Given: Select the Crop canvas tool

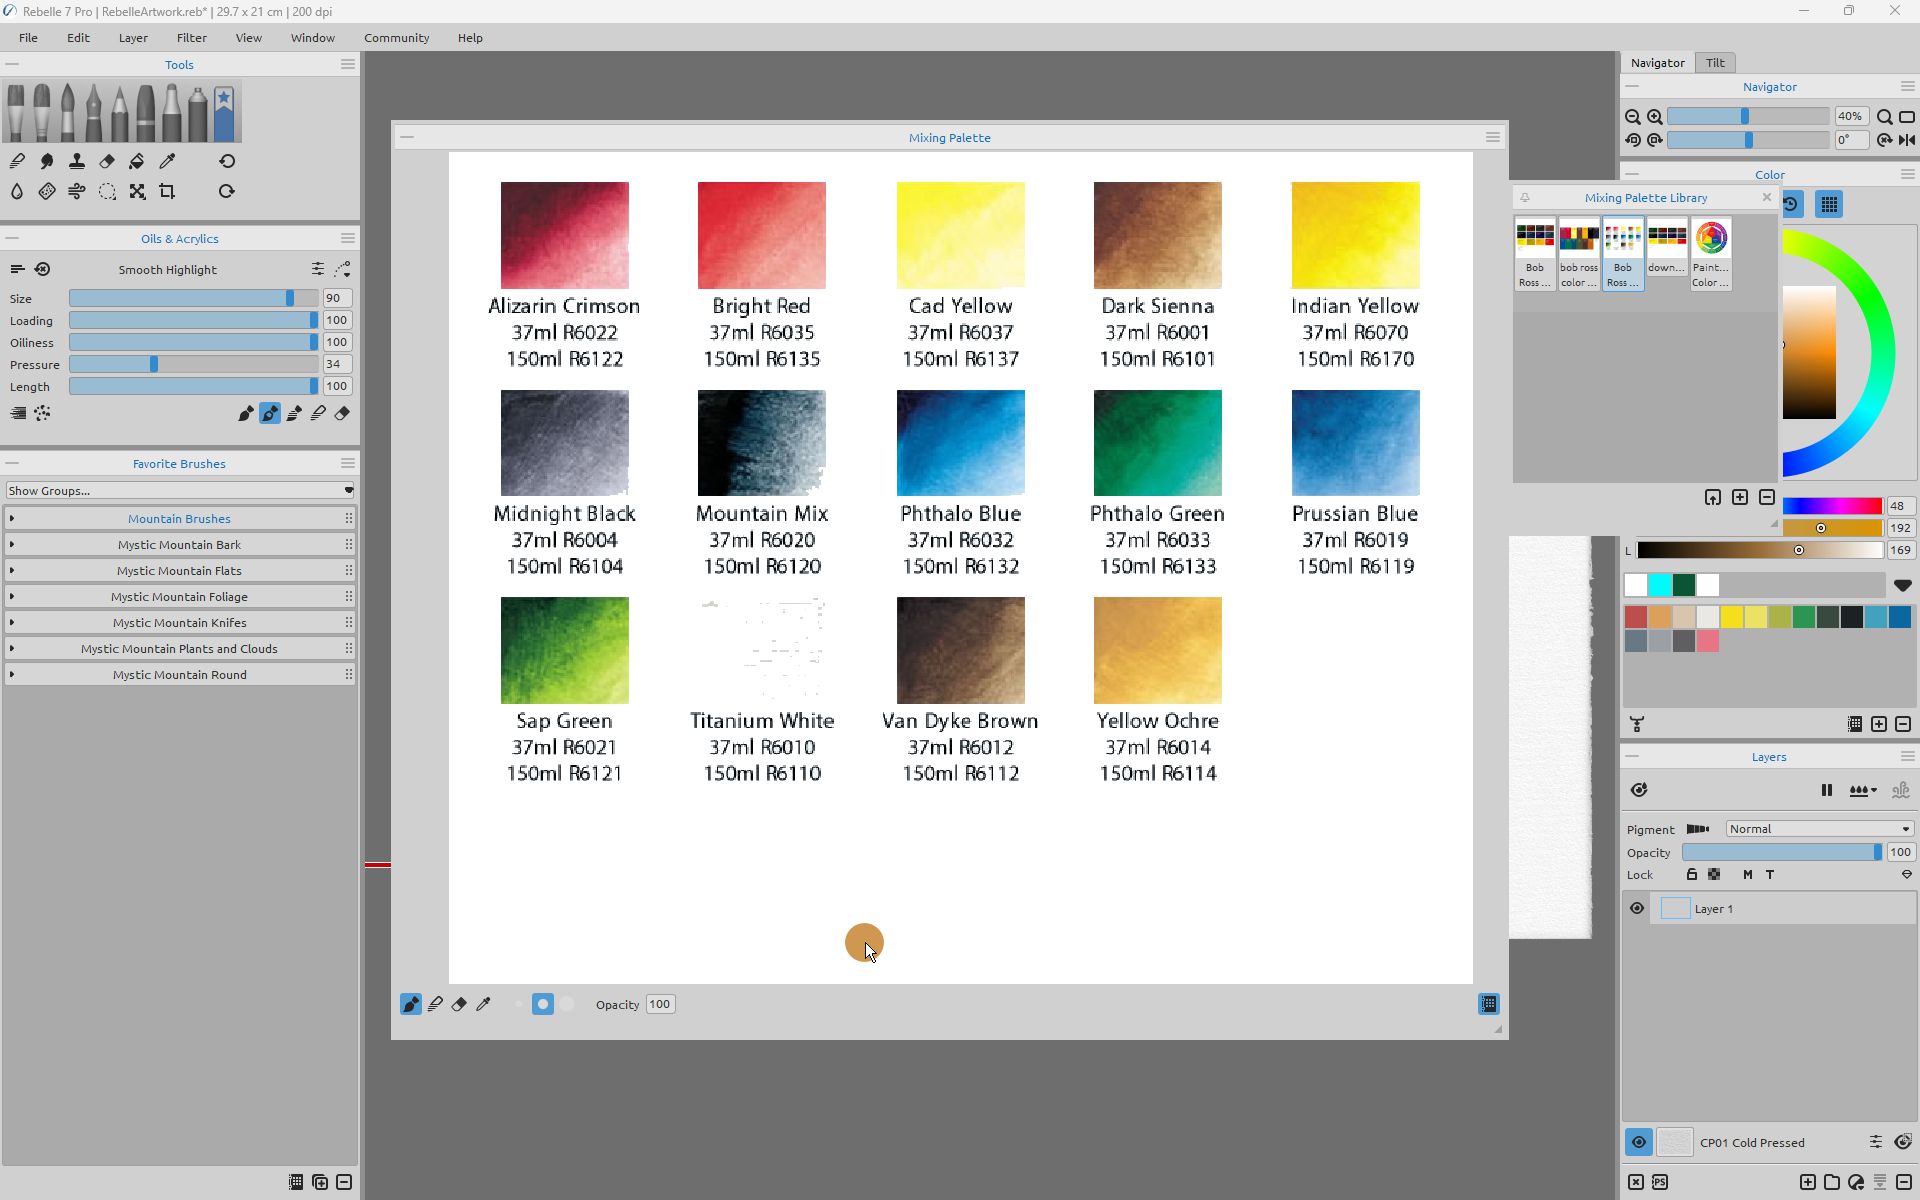Looking at the screenshot, I should coord(168,191).
